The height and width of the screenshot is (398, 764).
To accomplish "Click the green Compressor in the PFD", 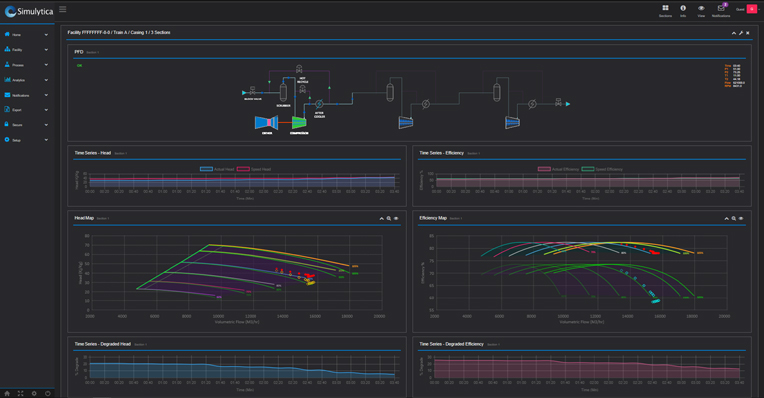I will tap(299, 122).
